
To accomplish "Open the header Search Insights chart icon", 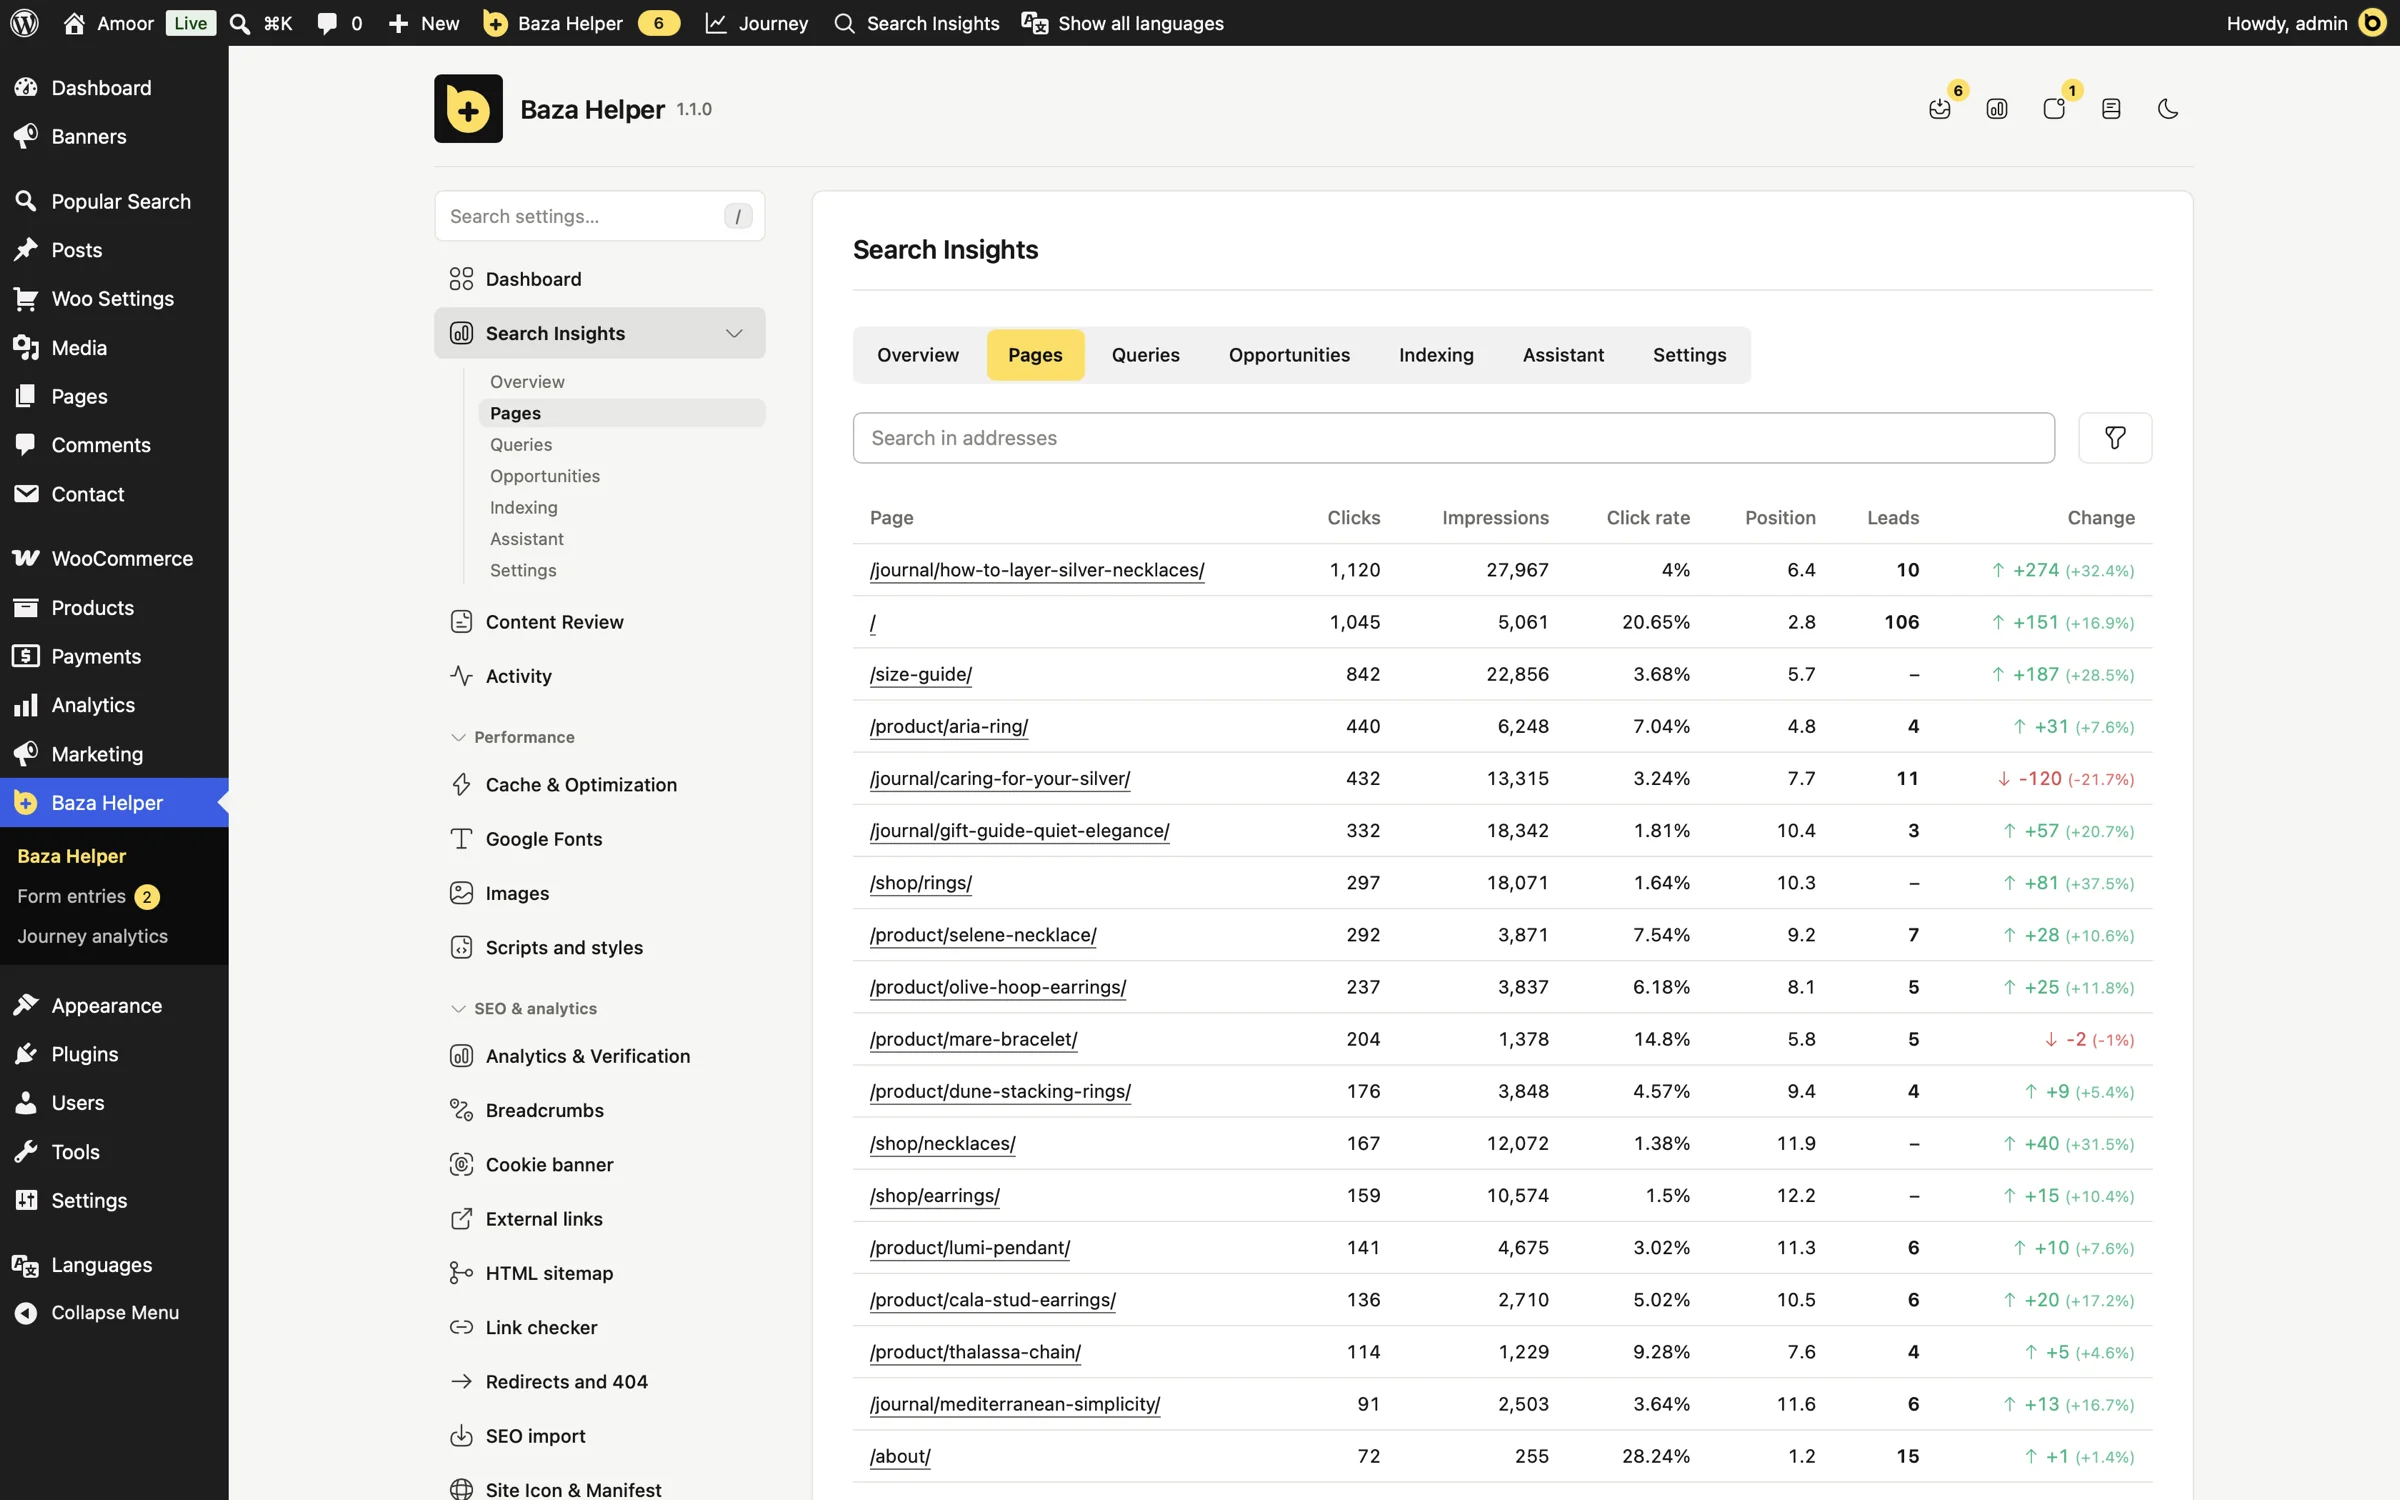I will pos(1996,109).
